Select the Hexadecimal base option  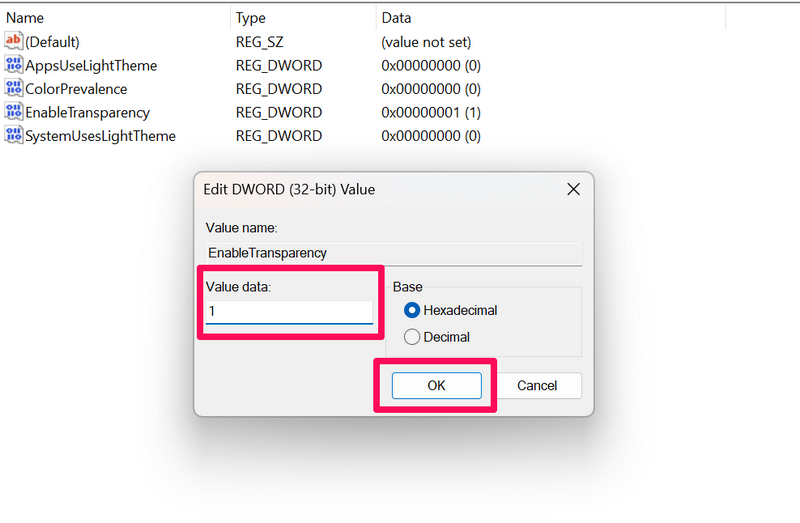(412, 310)
